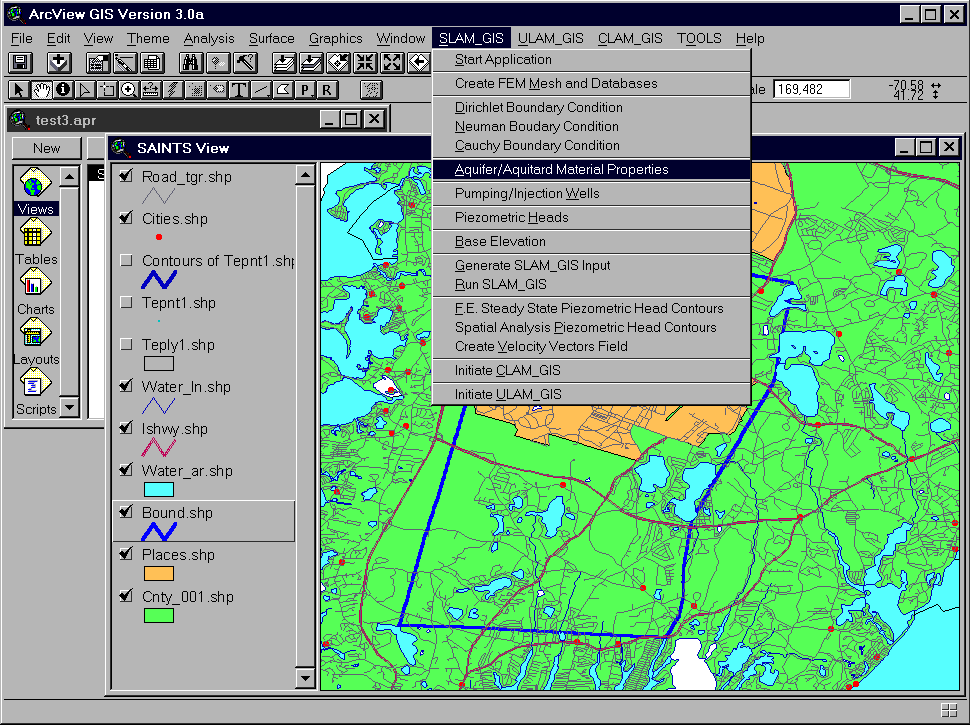Open Theme Properties from the toolbar
This screenshot has height=725, width=970.
coord(98,62)
